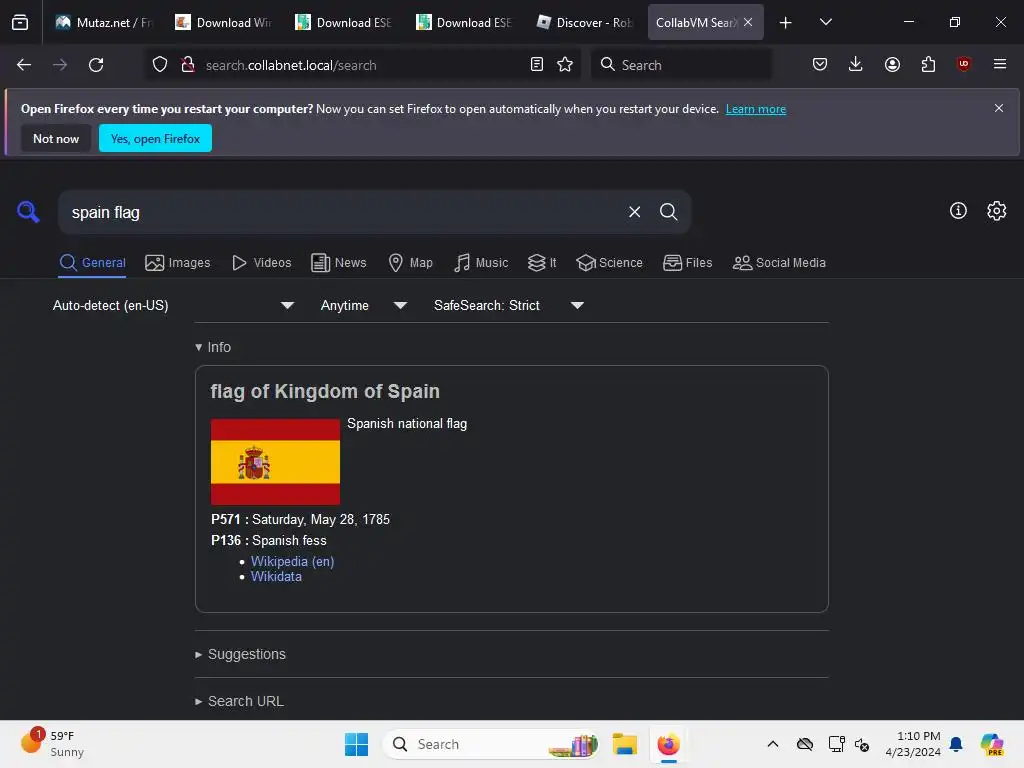
Task: Switch to the Science category
Action: pos(609,263)
